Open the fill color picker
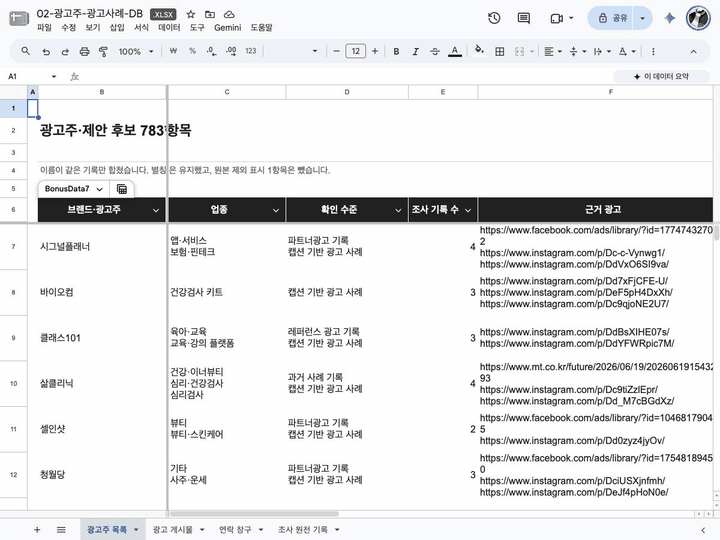This screenshot has height=540, width=720. pyautogui.click(x=479, y=51)
